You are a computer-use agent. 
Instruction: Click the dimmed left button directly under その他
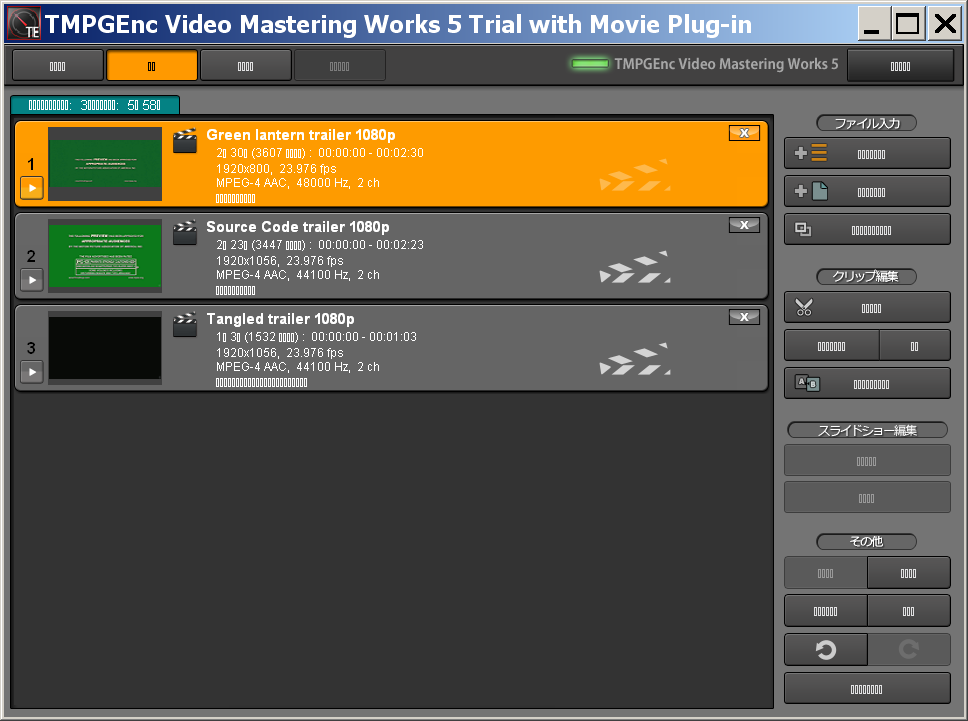point(825,573)
